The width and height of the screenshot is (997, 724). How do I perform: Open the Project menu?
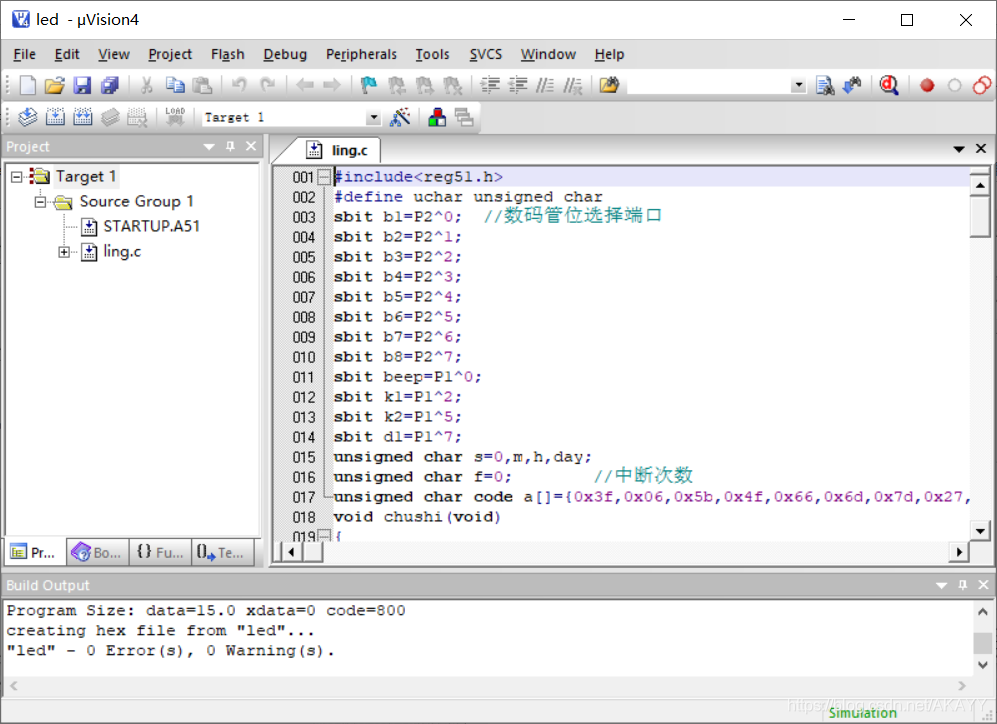tap(170, 55)
